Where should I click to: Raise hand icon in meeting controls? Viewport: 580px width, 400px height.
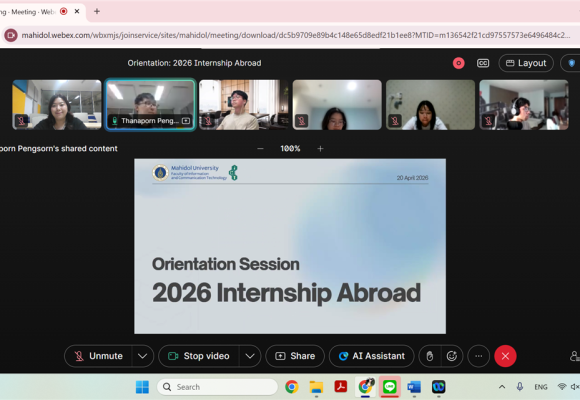pos(430,356)
